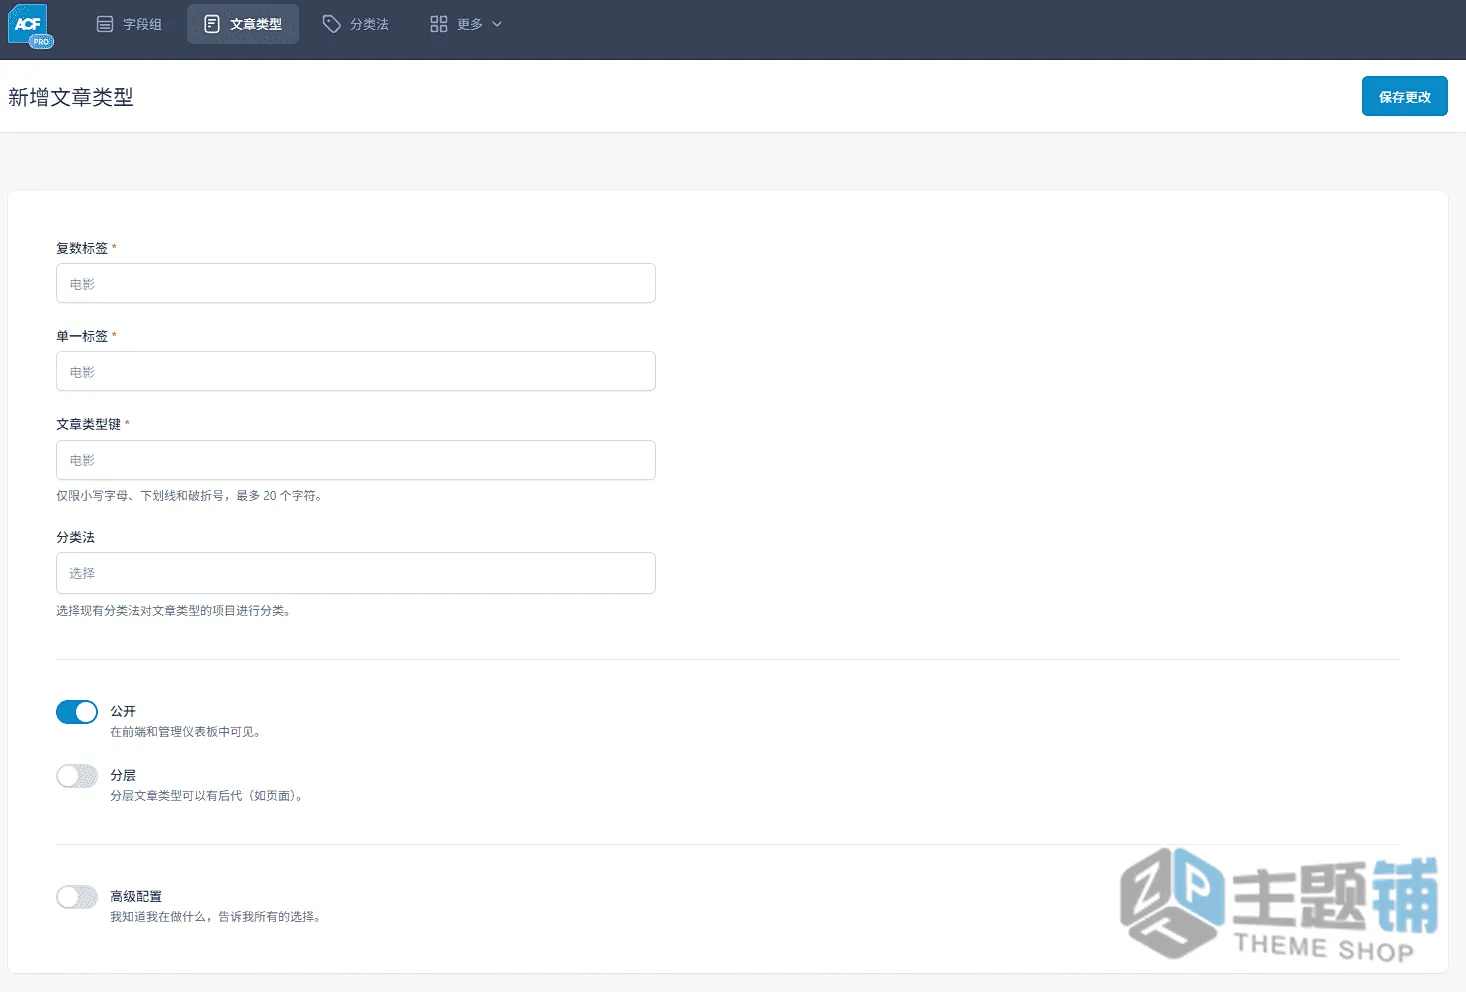Disable the 公开 toggle
Screen dimensions: 1466x992
[x=77, y=712]
